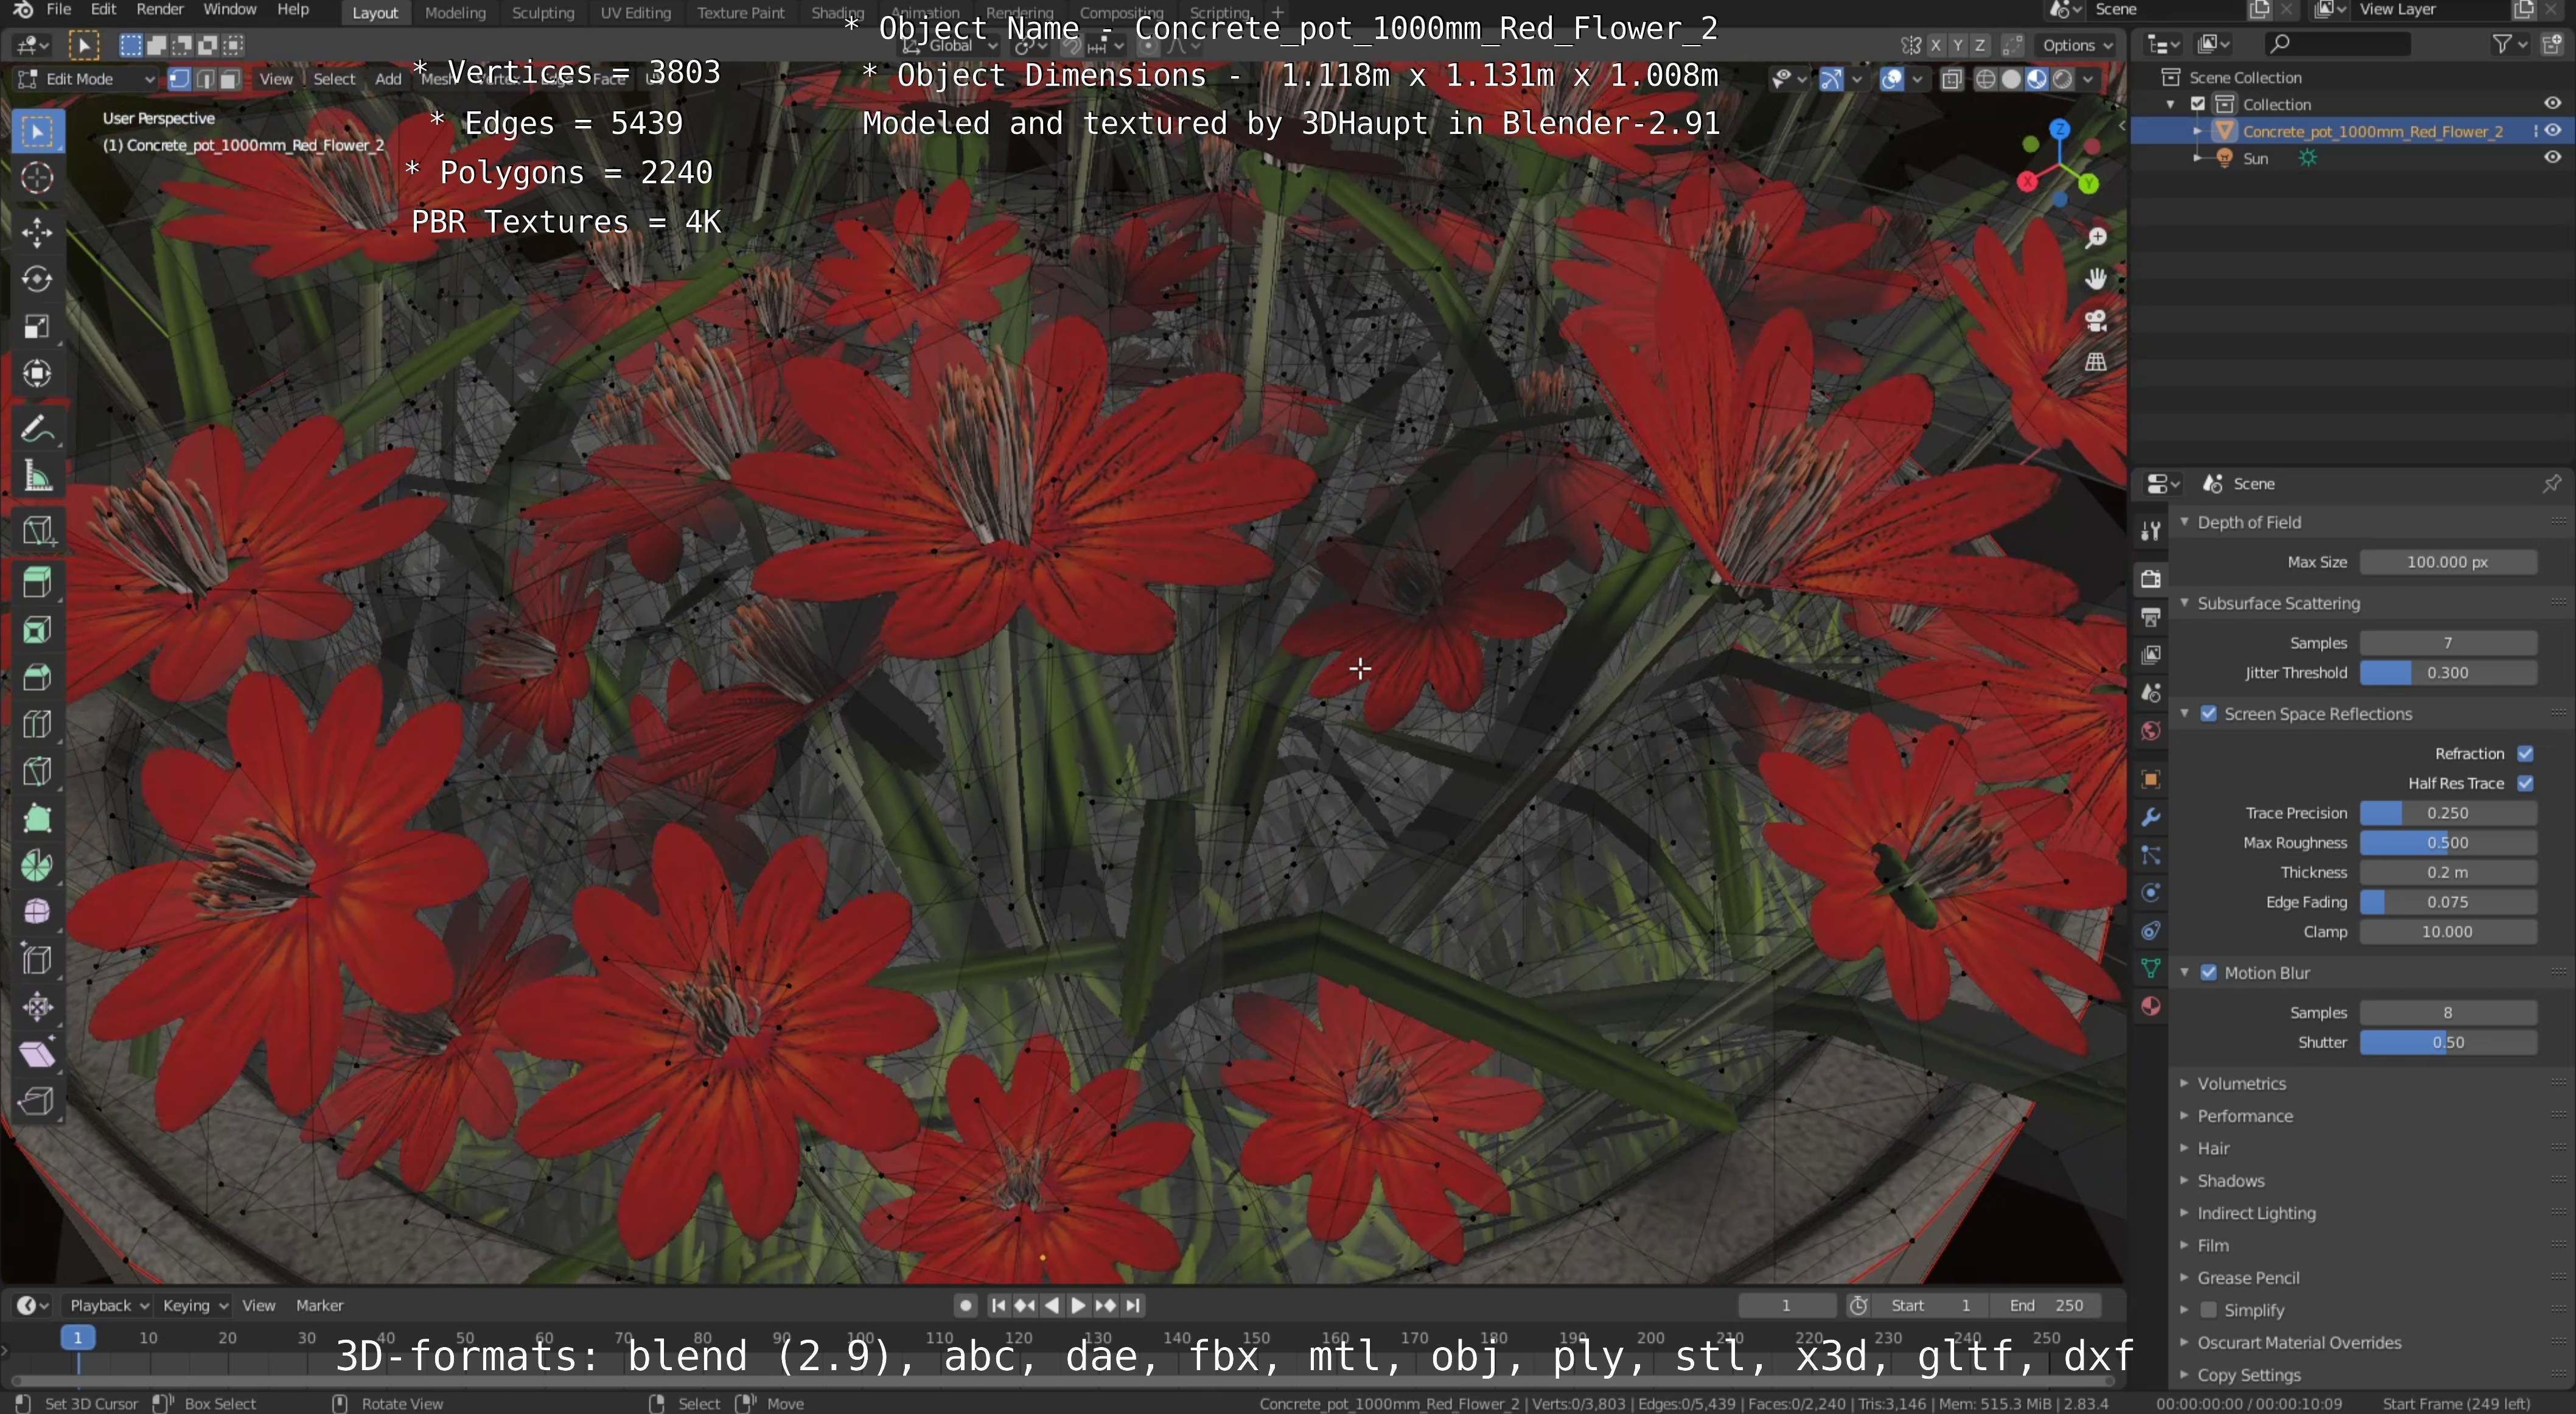The height and width of the screenshot is (1414, 2576).
Task: Enable the Simplify checkbox
Action: click(2208, 1310)
